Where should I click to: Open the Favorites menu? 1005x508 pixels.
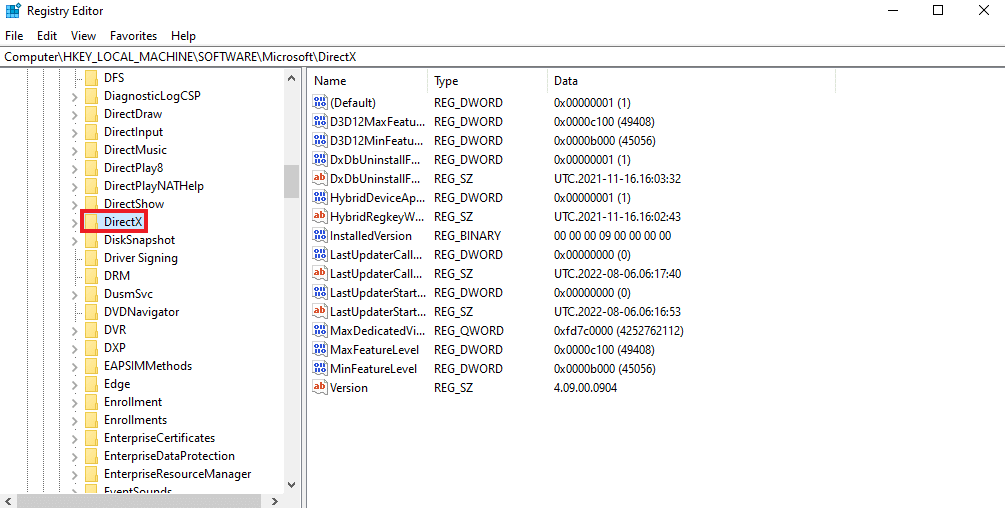point(133,36)
